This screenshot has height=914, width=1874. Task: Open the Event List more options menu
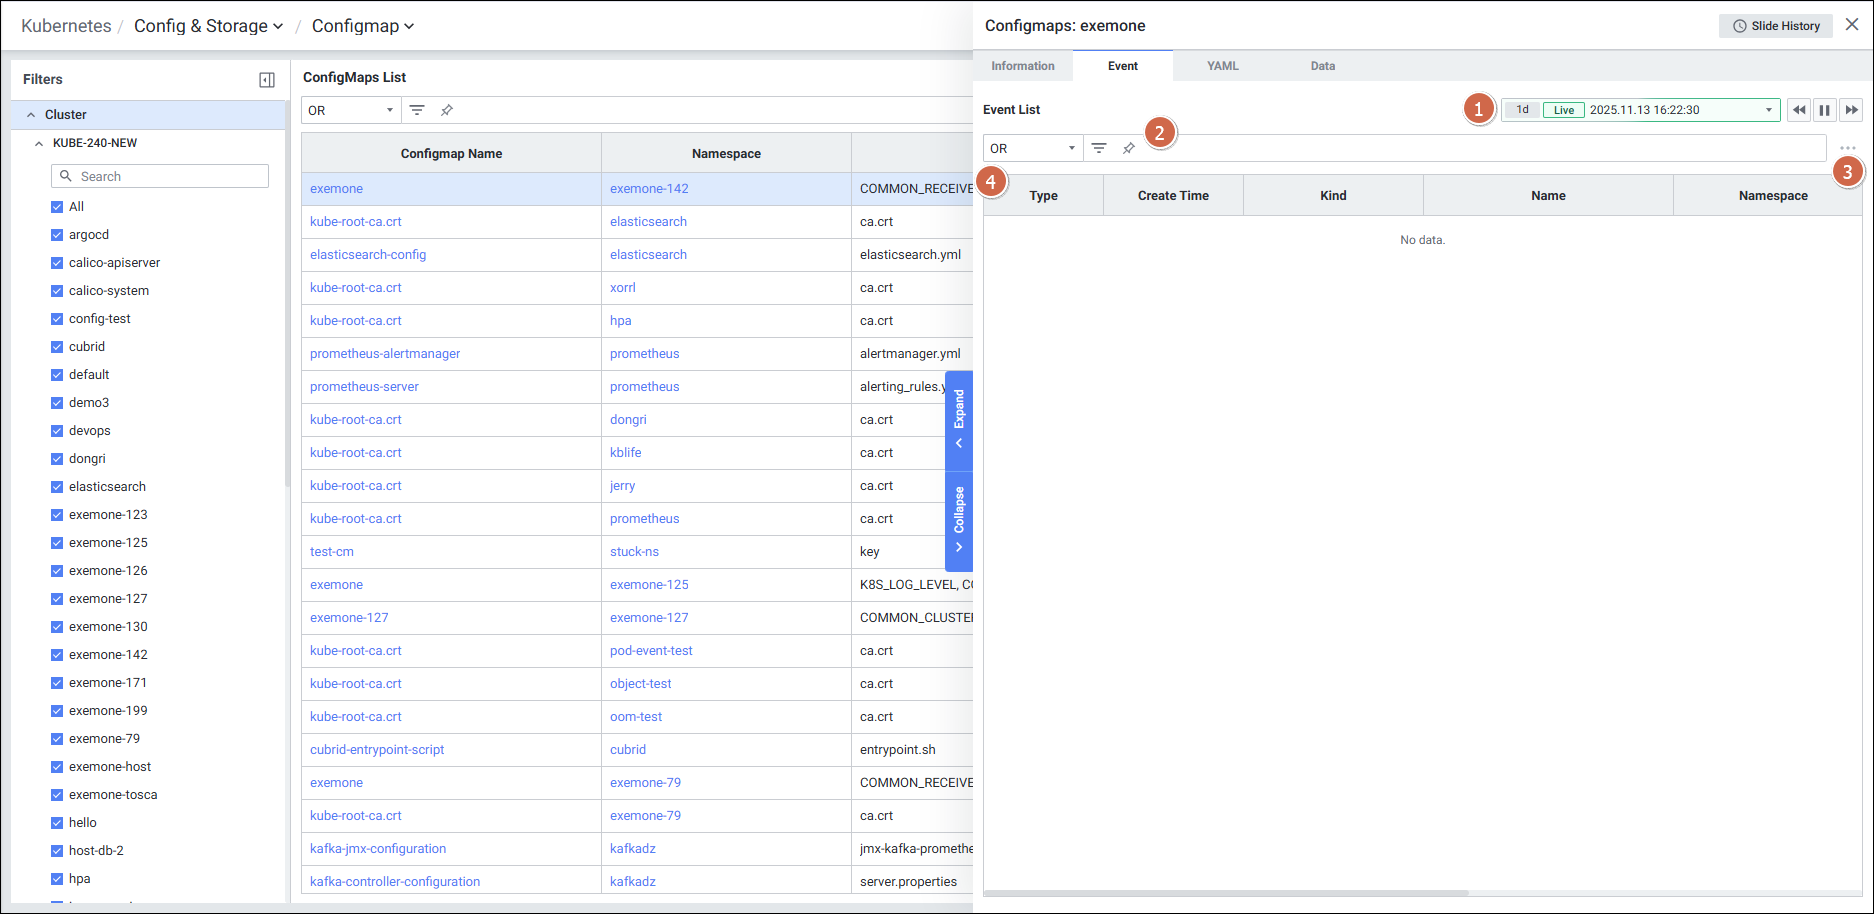tap(1847, 148)
